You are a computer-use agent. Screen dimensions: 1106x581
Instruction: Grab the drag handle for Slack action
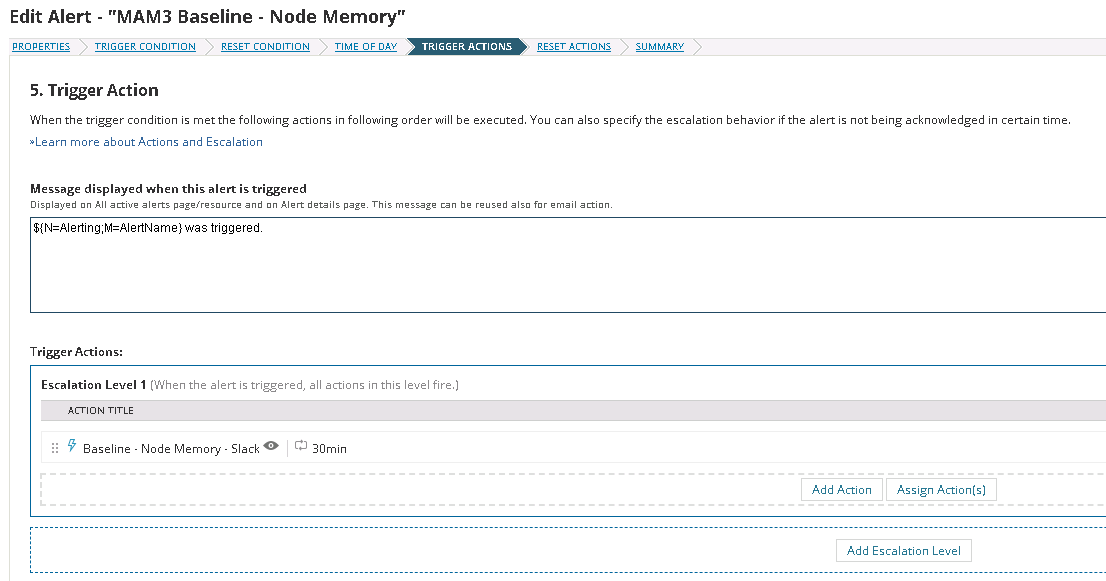tap(55, 448)
